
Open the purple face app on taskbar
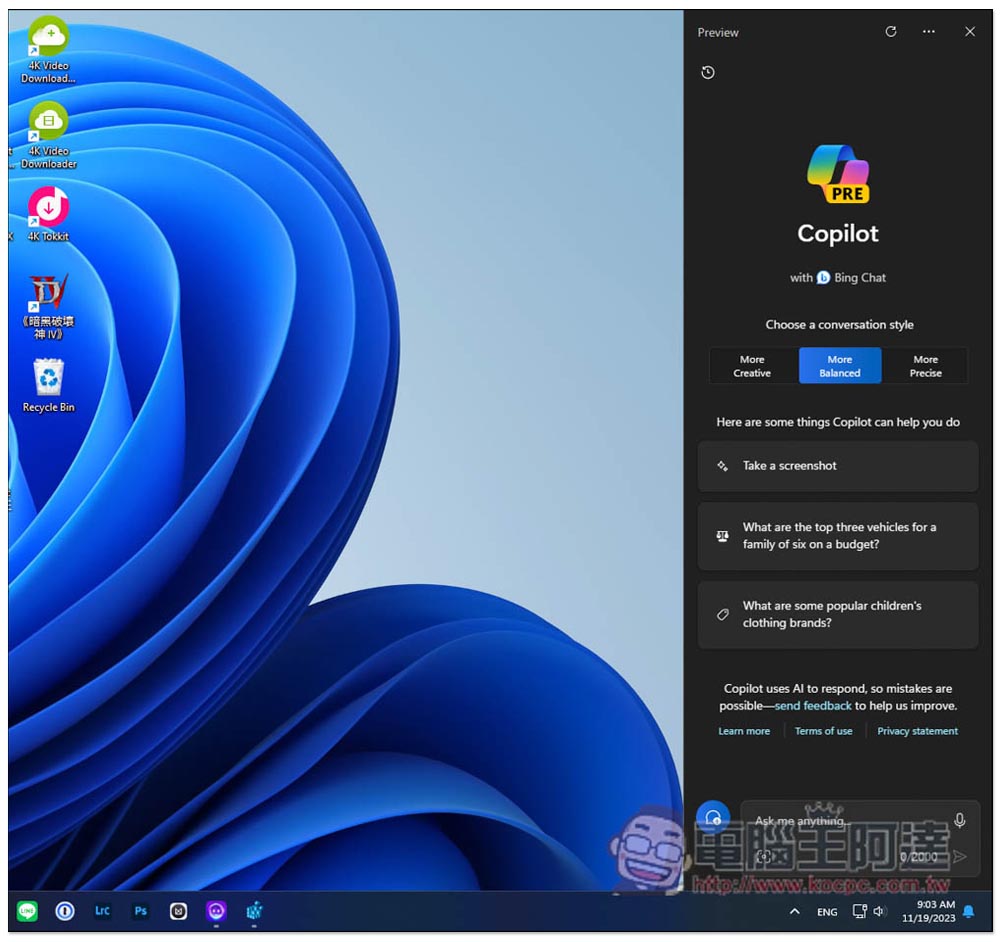216,911
